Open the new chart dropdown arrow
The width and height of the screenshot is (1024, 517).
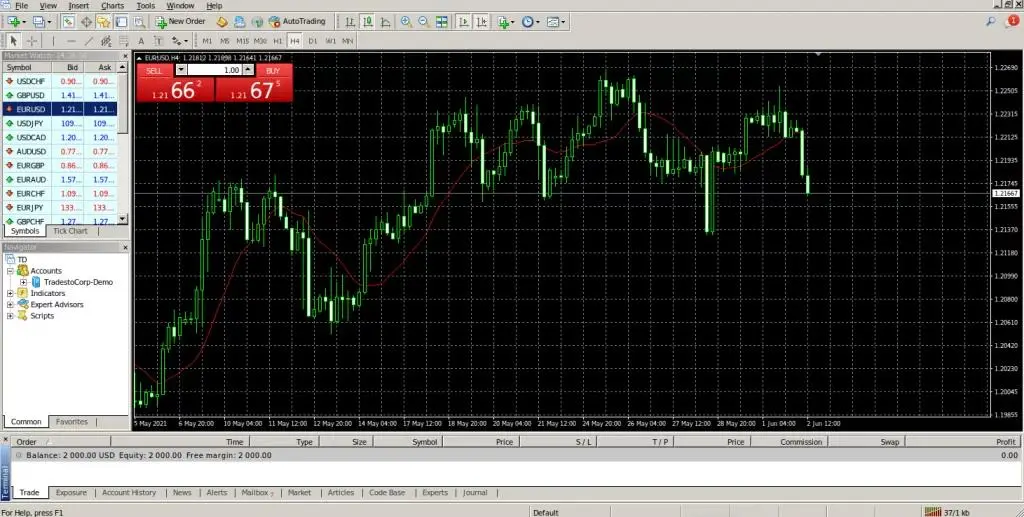tap(25, 22)
